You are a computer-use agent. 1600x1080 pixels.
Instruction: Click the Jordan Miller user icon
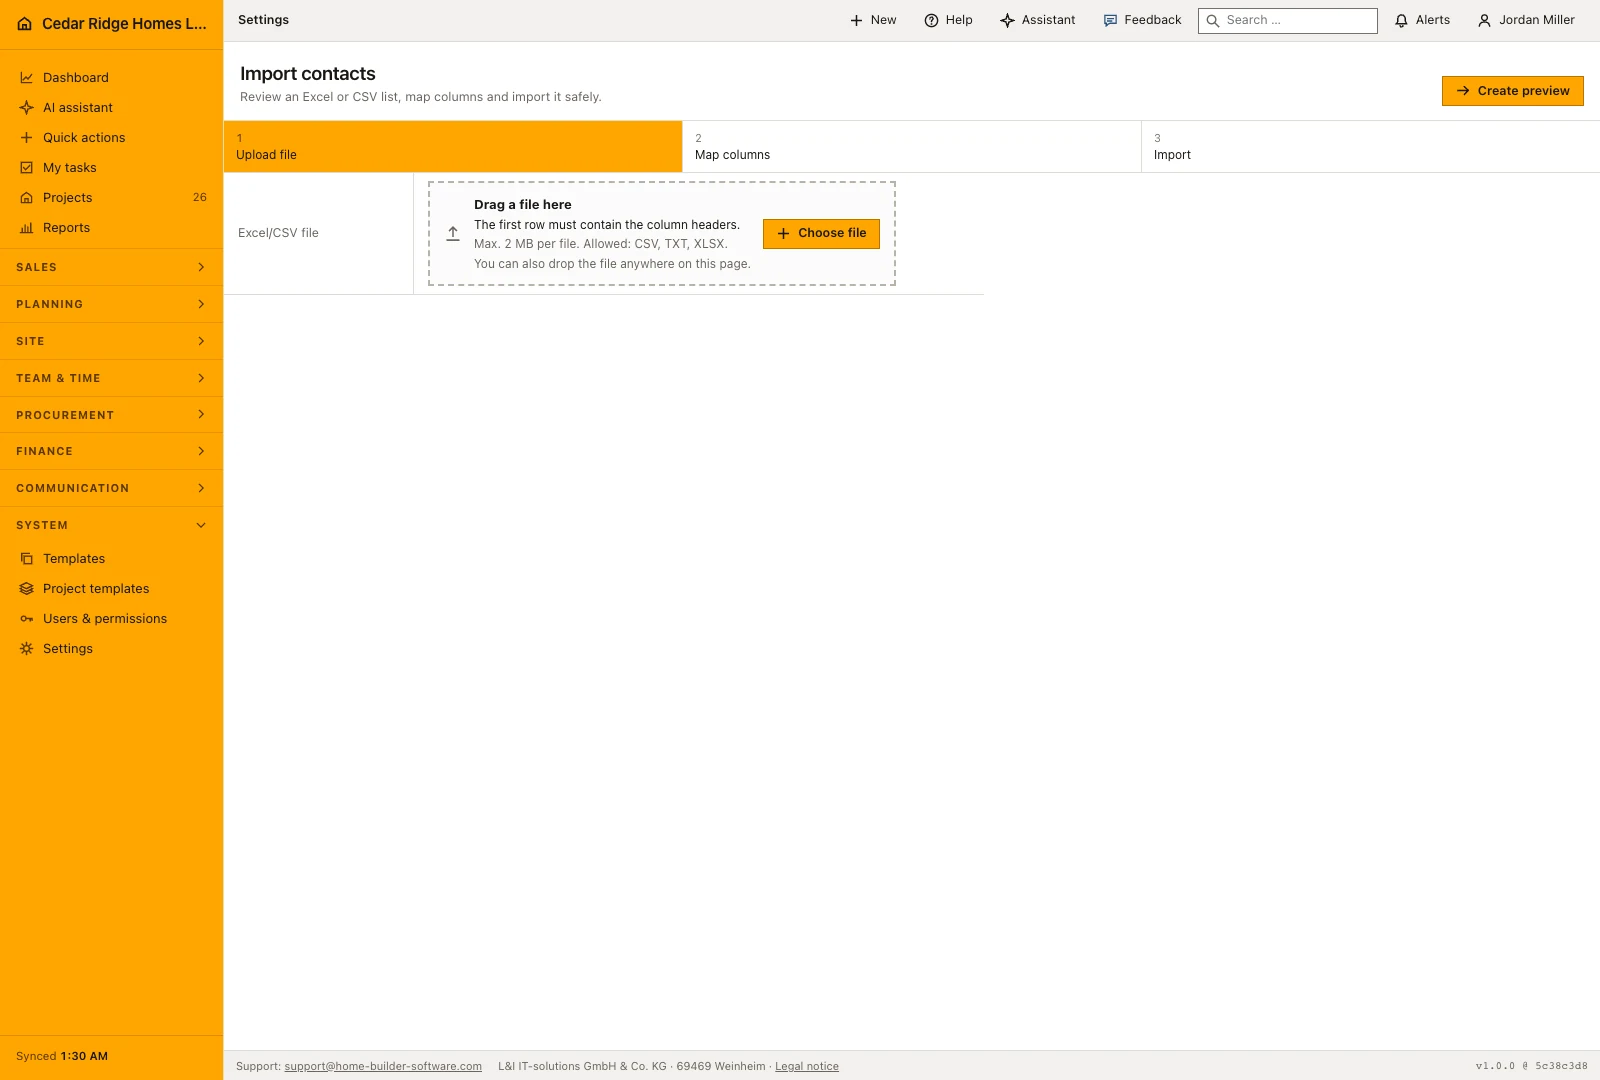(1484, 20)
